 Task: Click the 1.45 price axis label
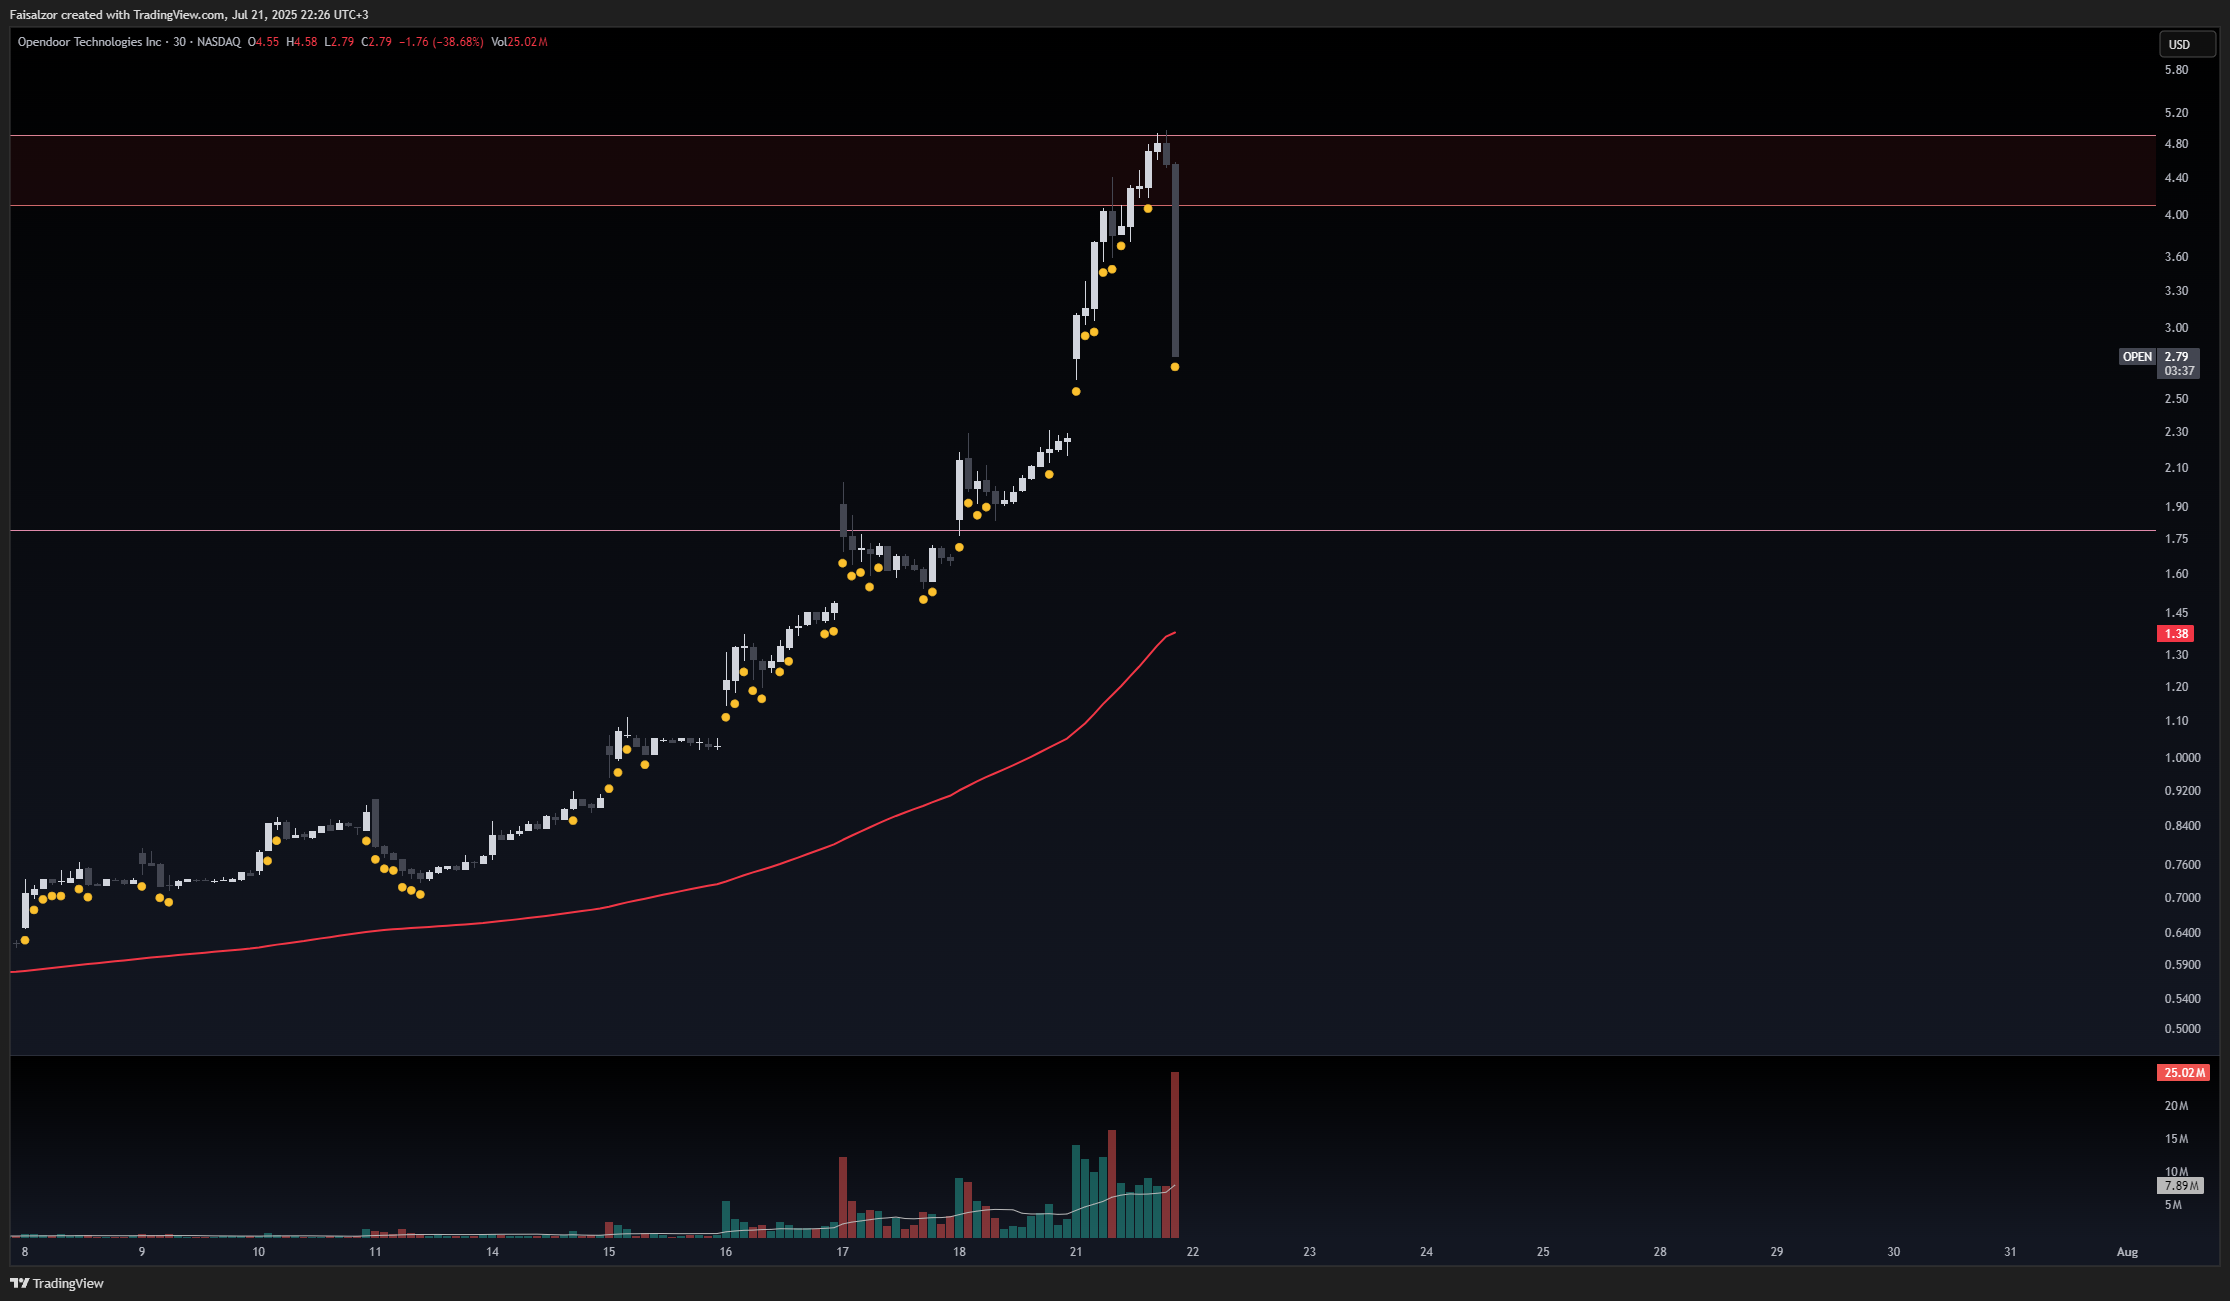(2176, 613)
